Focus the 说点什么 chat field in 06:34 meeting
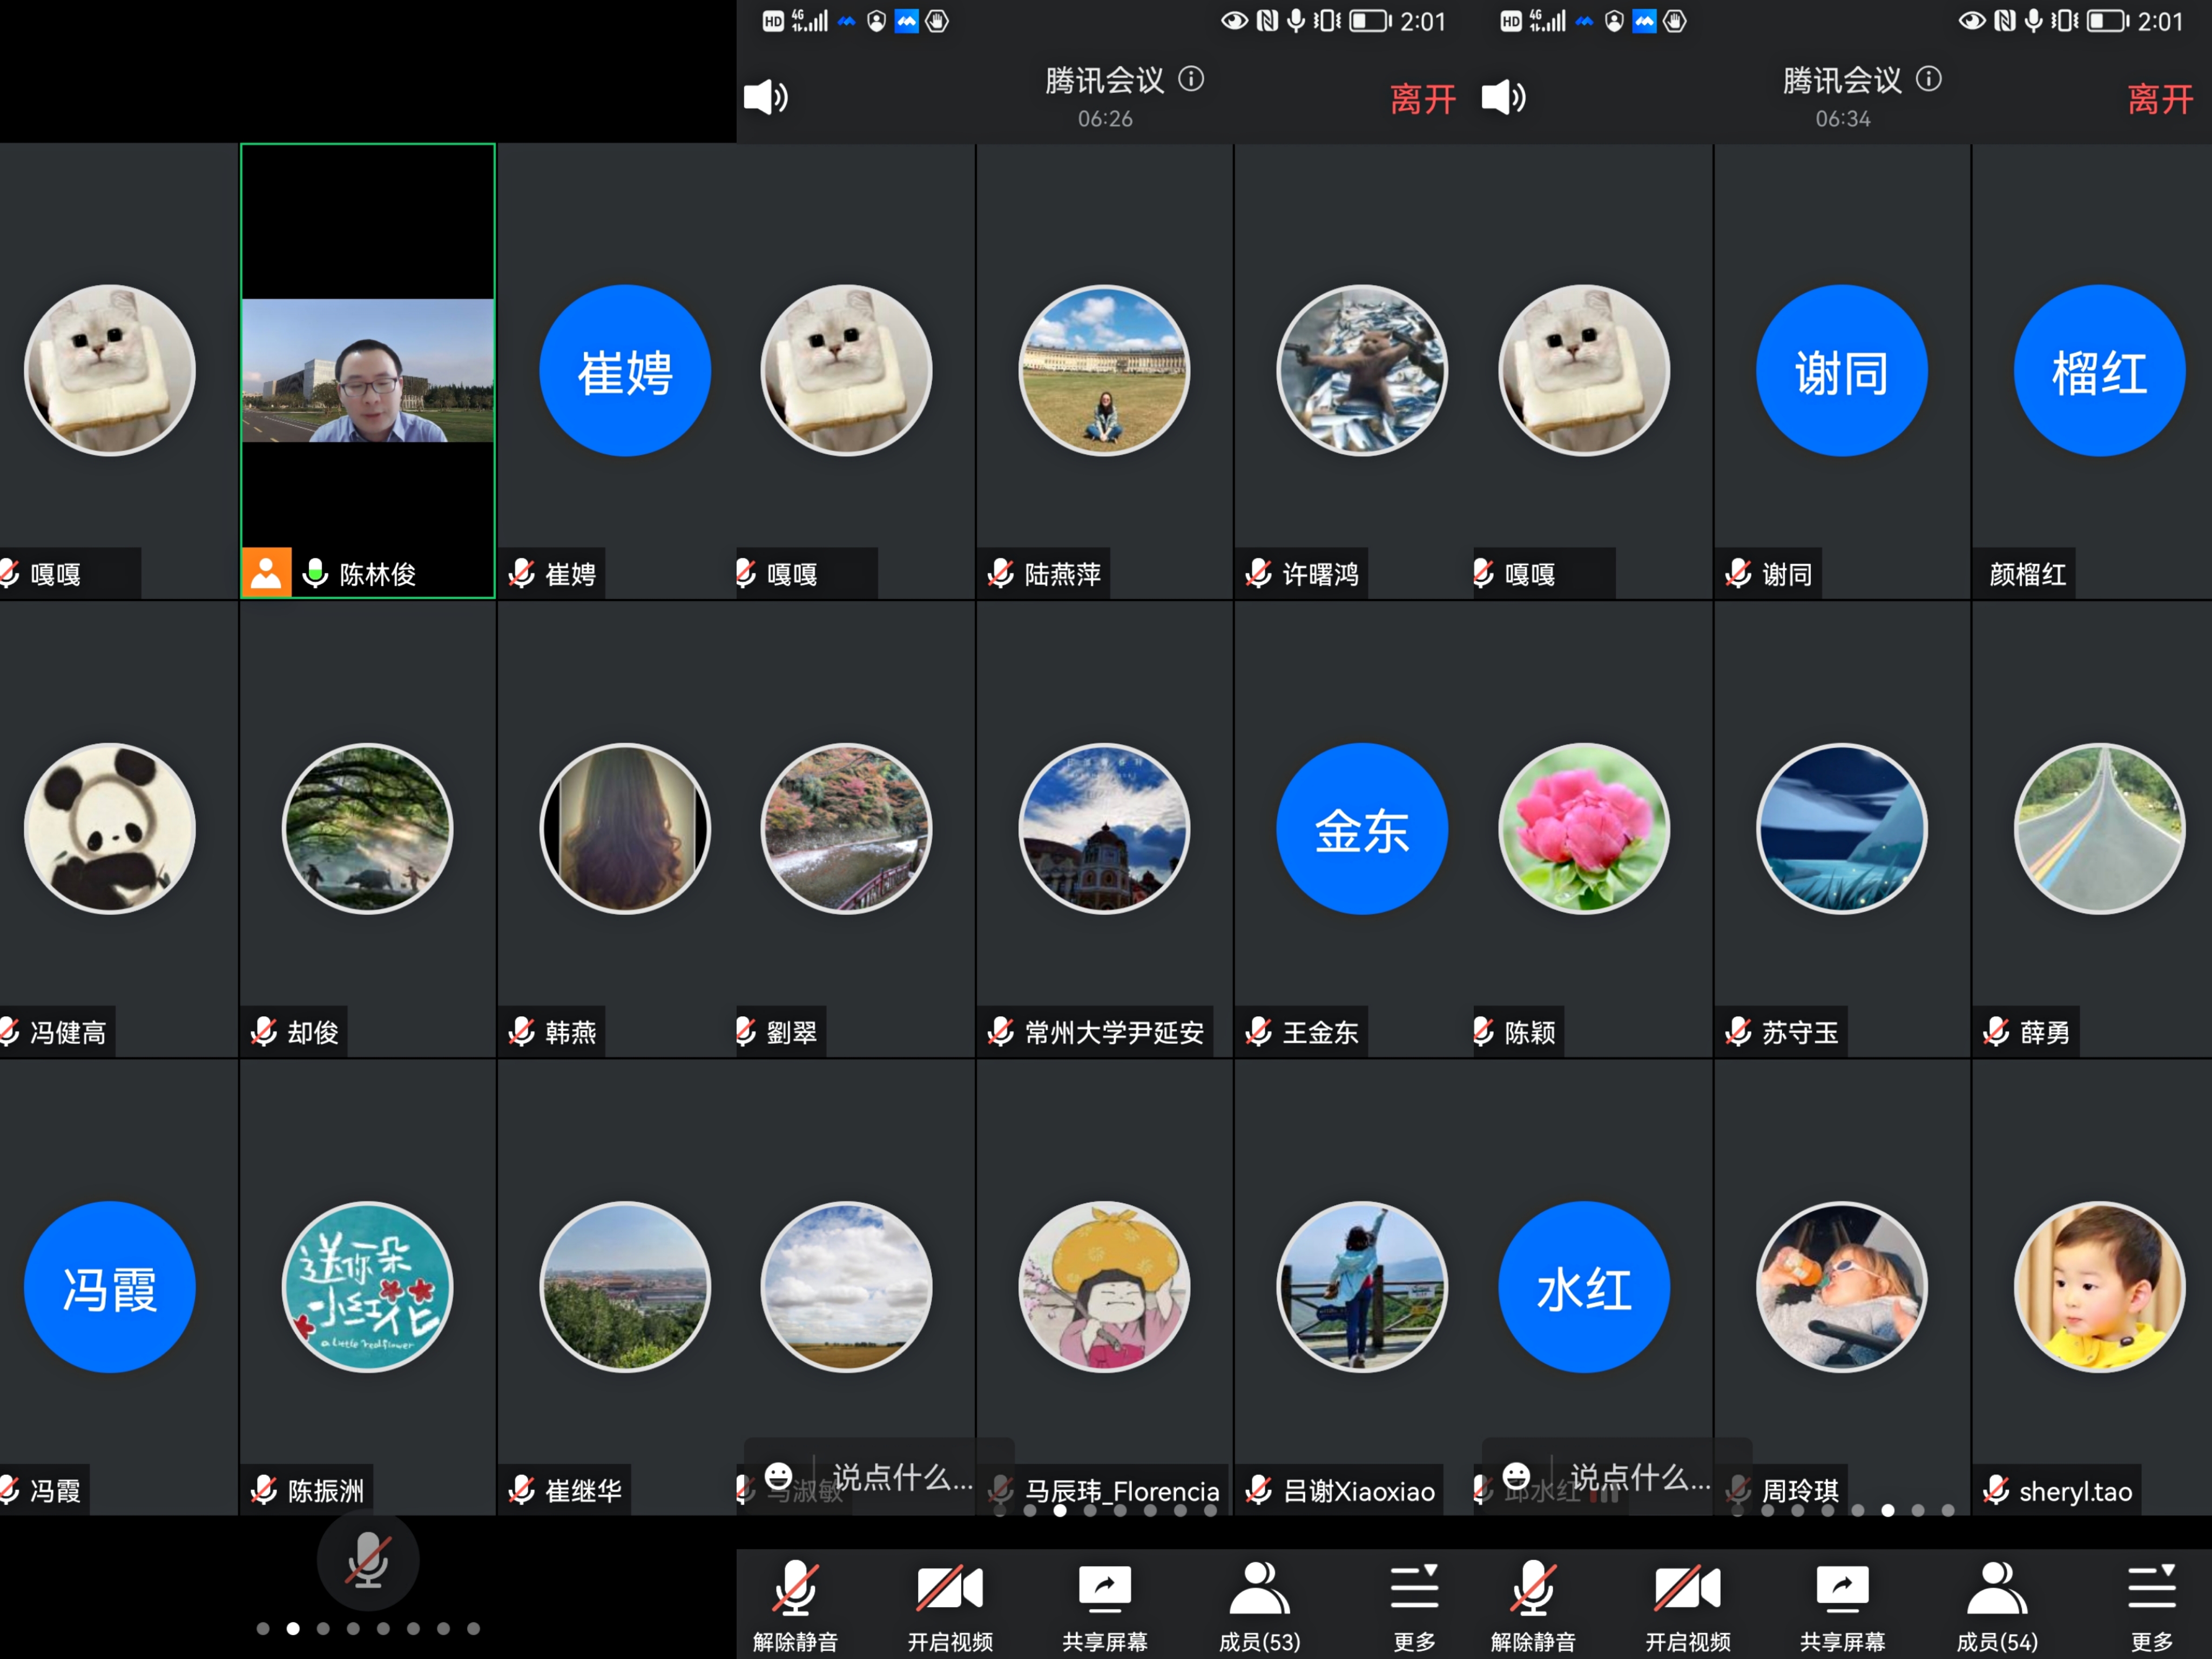This screenshot has height=1659, width=2212. tap(1640, 1476)
